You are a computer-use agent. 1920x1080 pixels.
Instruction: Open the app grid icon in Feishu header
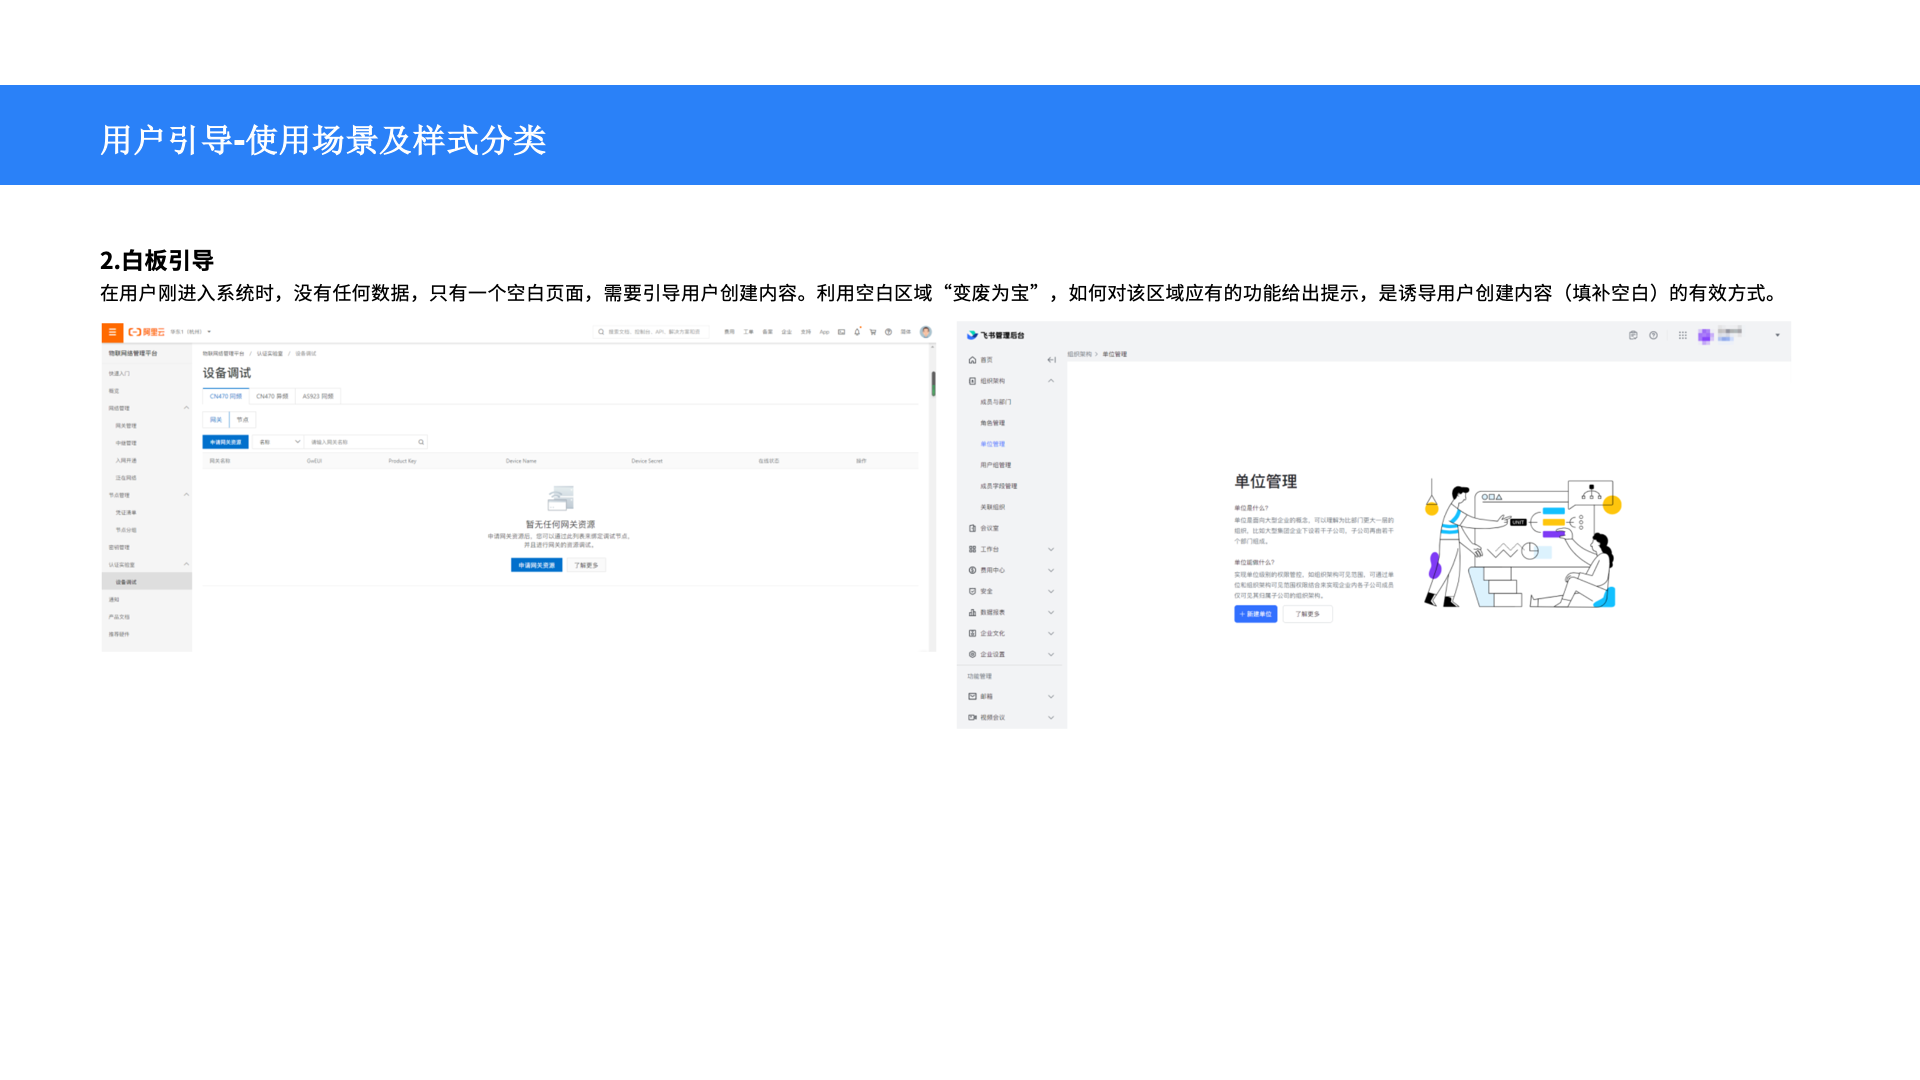coord(1683,336)
